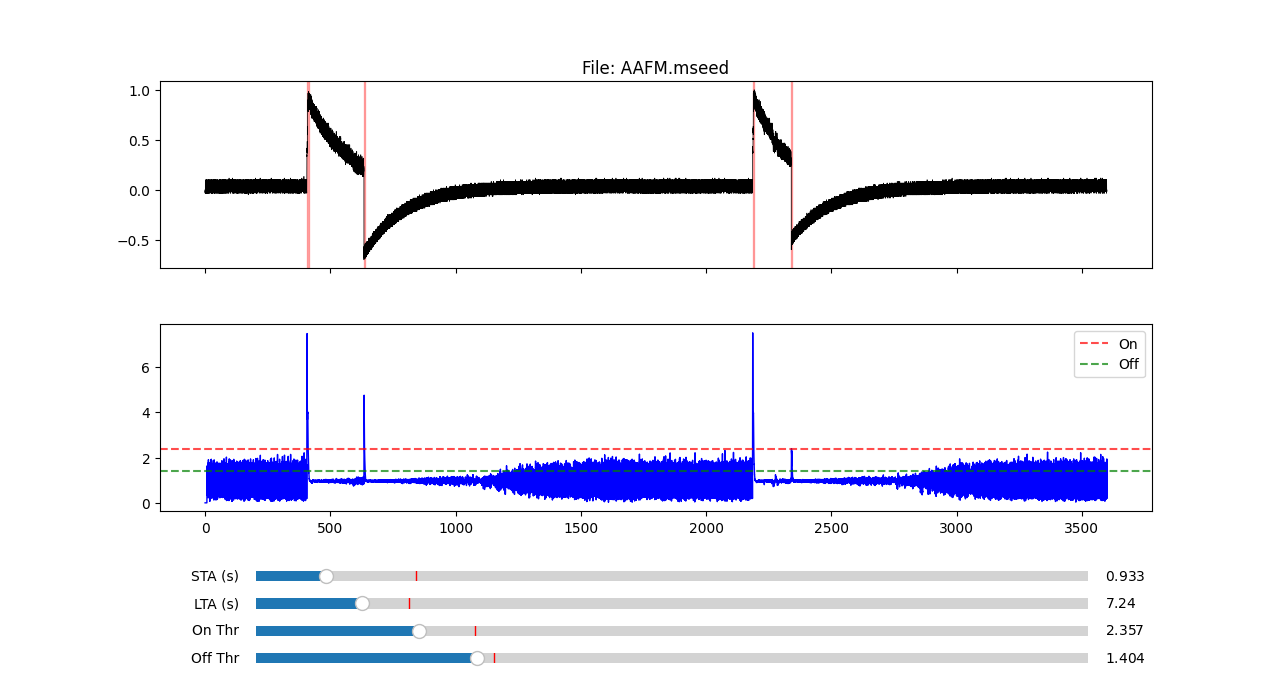Click the "STA (s)" slider label
Screen dimensions: 1280x682
coord(215,576)
